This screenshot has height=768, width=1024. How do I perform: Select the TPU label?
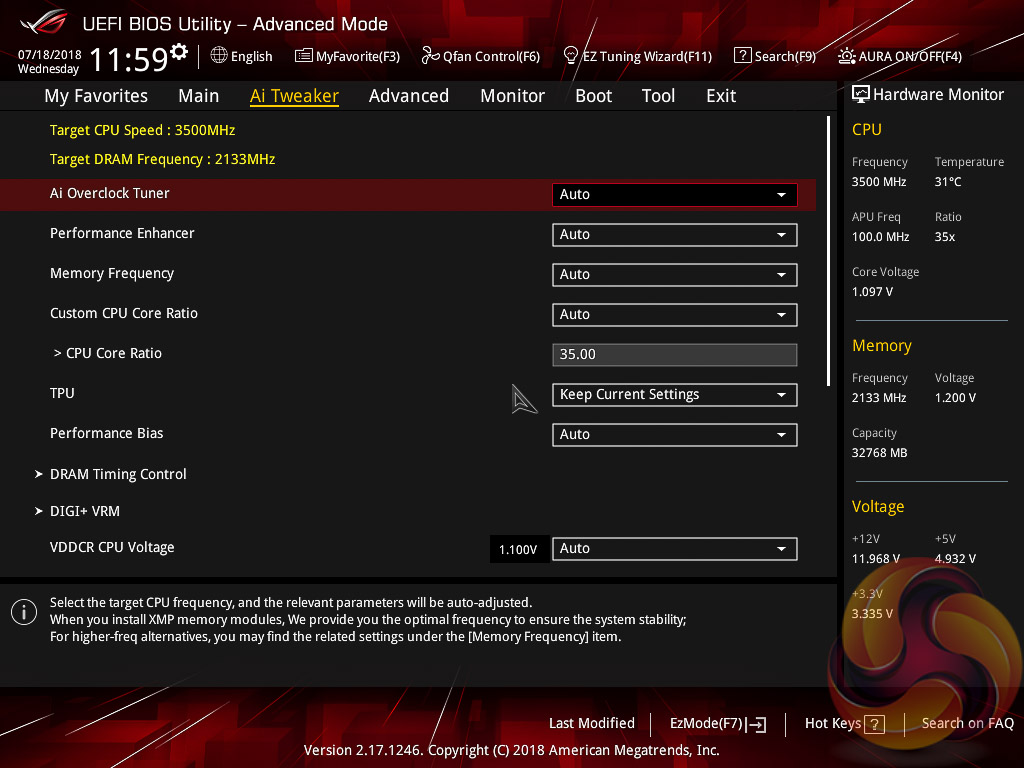[62, 393]
